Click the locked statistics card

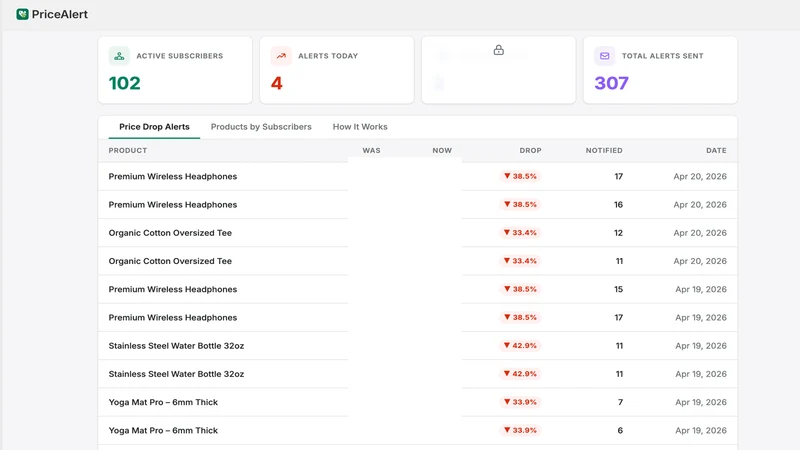coord(498,70)
